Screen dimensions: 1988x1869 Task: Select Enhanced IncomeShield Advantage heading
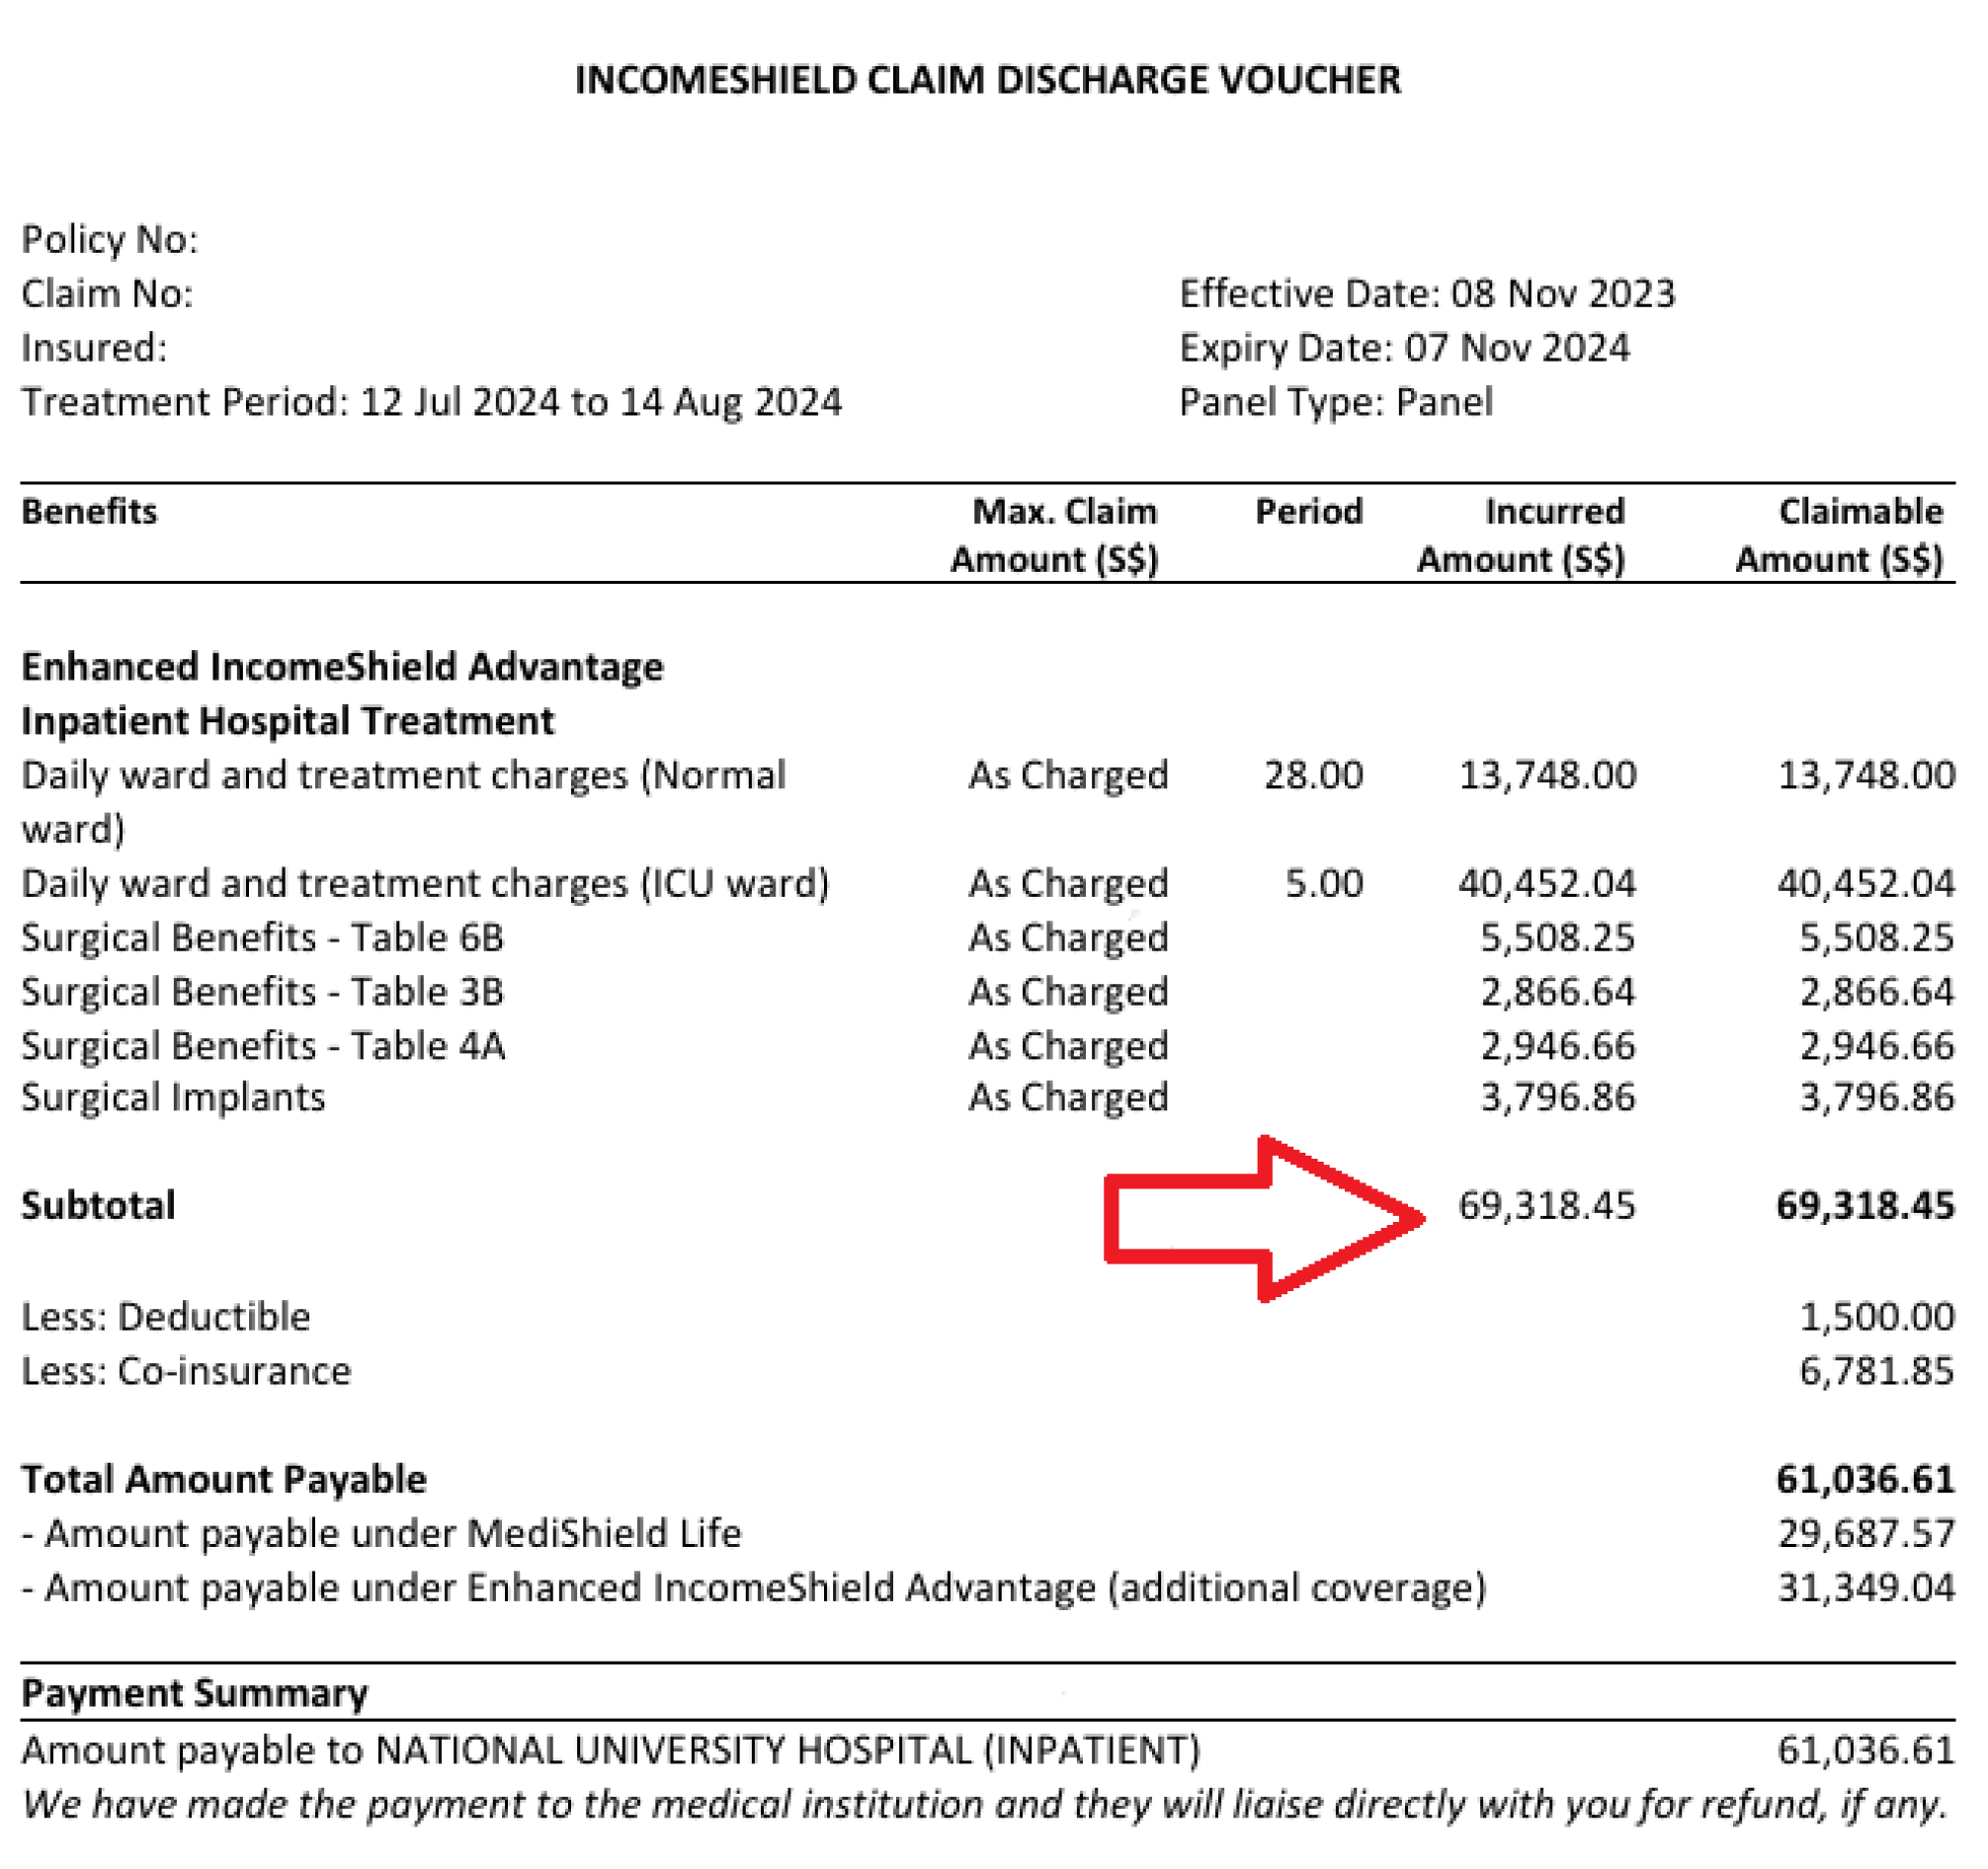point(342,667)
